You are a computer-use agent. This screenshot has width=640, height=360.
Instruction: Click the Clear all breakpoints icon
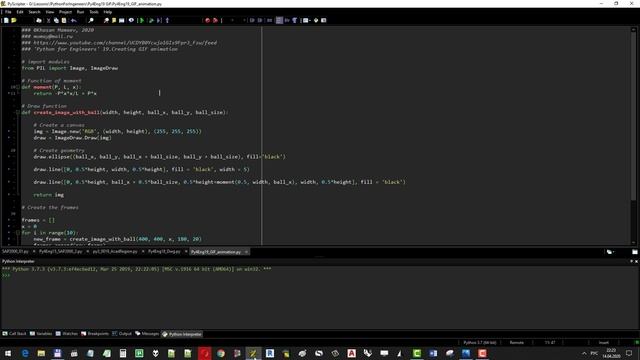click(215, 20)
